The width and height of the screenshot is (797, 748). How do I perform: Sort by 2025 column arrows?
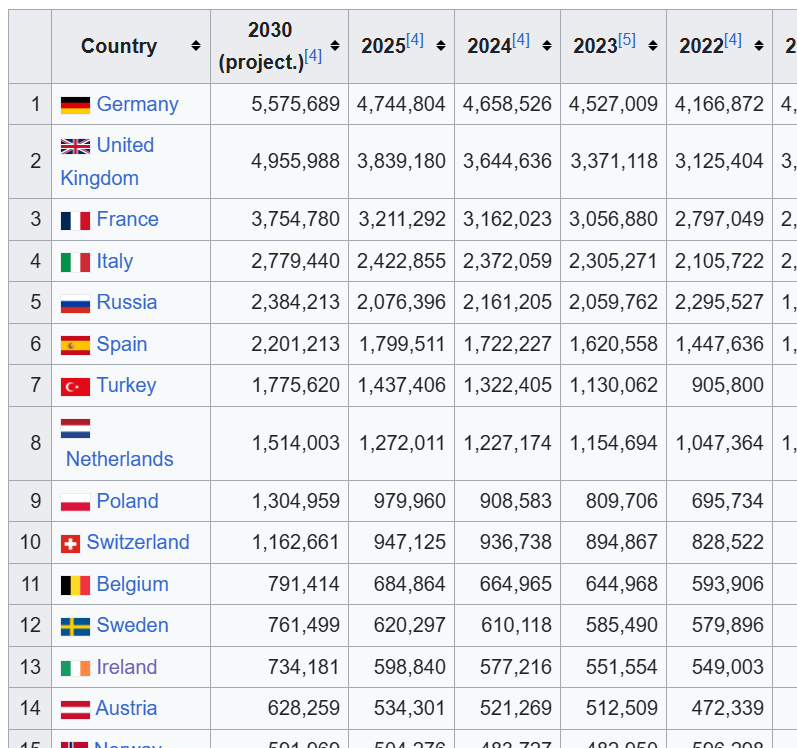[441, 46]
